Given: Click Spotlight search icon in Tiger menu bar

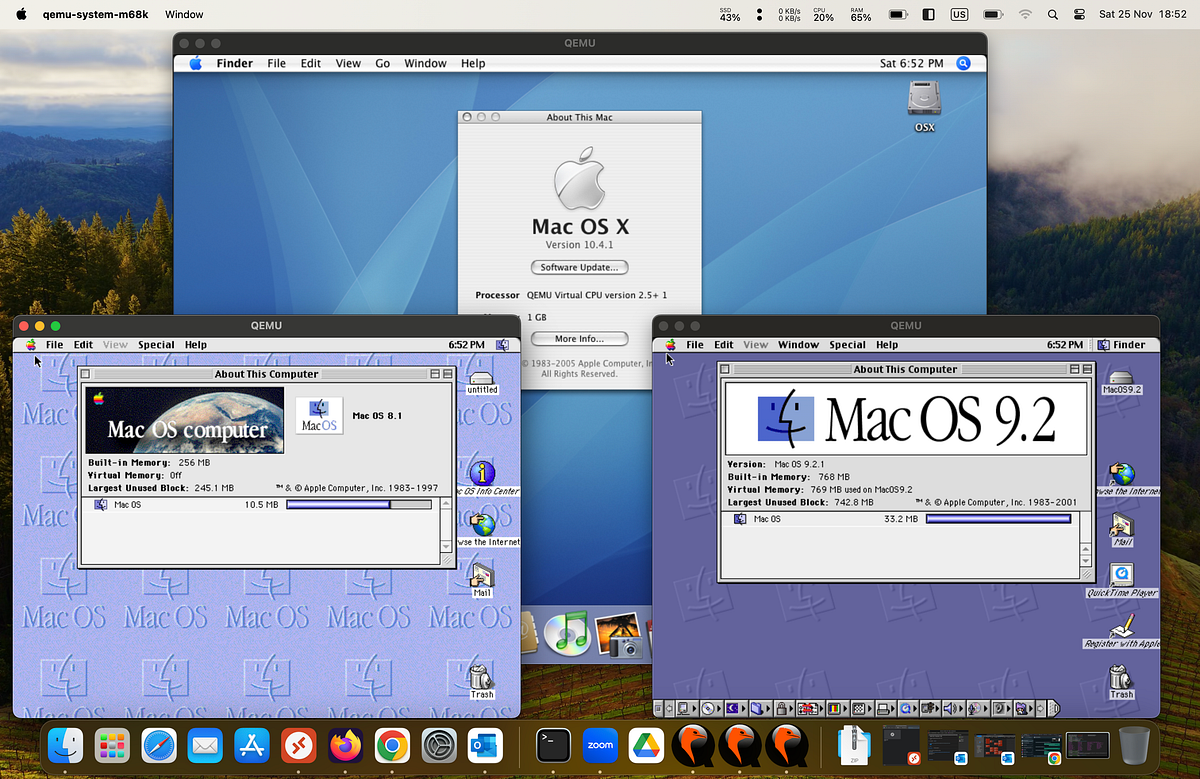Looking at the screenshot, I should tap(963, 63).
